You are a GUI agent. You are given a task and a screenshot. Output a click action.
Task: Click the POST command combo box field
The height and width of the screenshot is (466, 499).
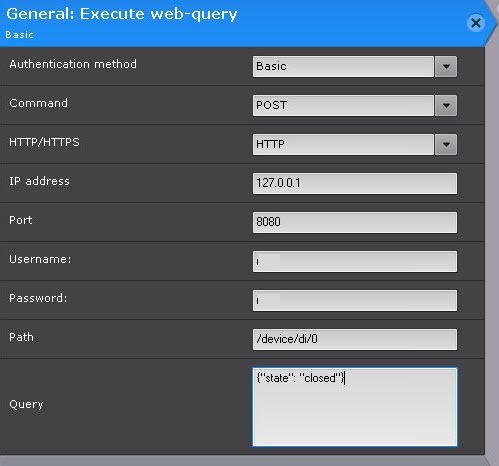pyautogui.click(x=343, y=105)
